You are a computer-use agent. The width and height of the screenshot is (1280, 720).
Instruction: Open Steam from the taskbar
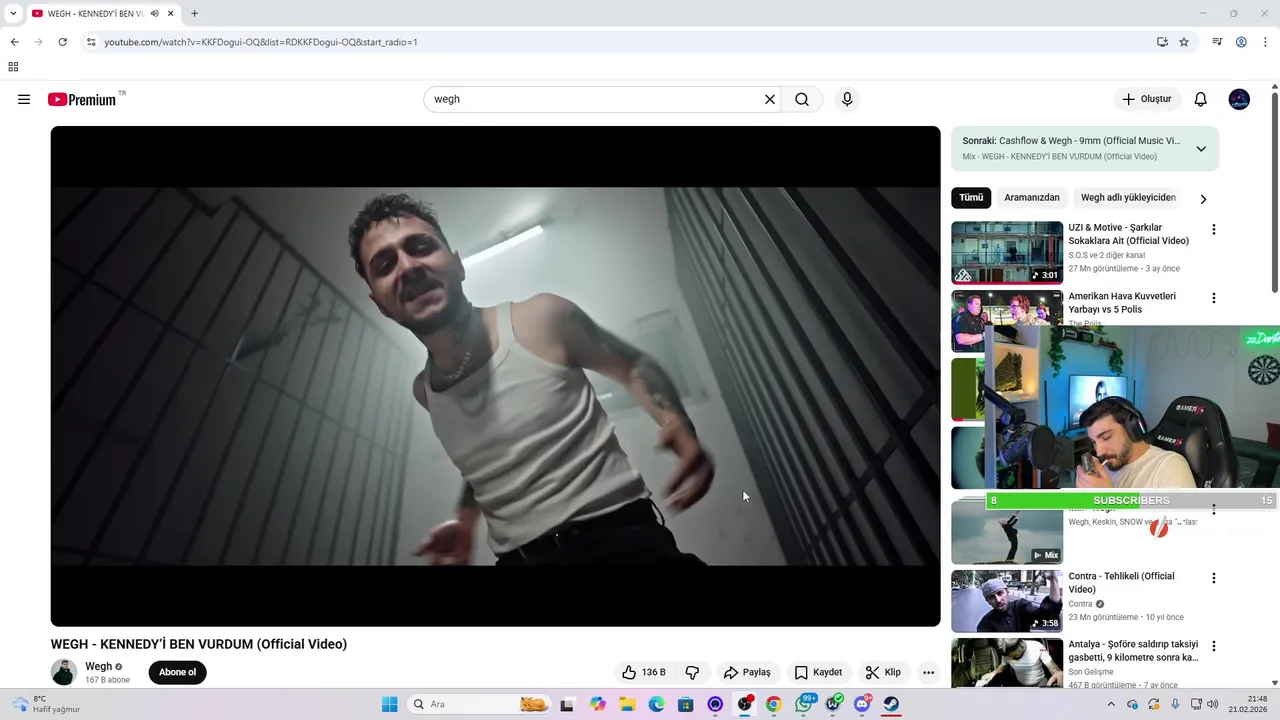click(x=891, y=704)
